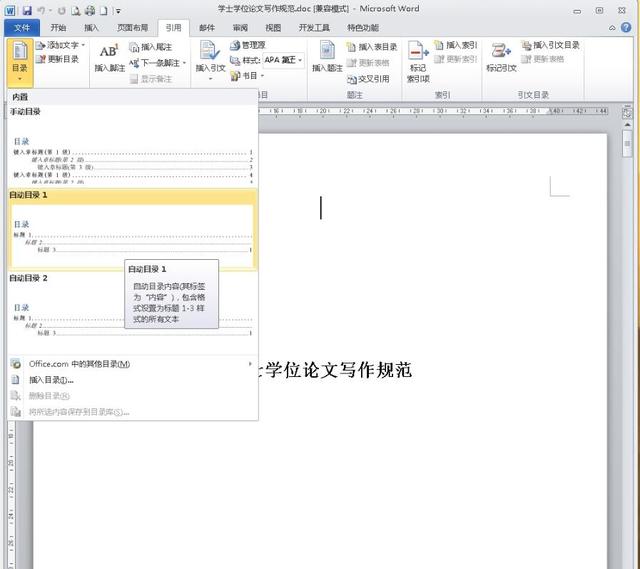Switch to the 开发工具 tab
This screenshot has height=569, width=640.
[x=314, y=28]
